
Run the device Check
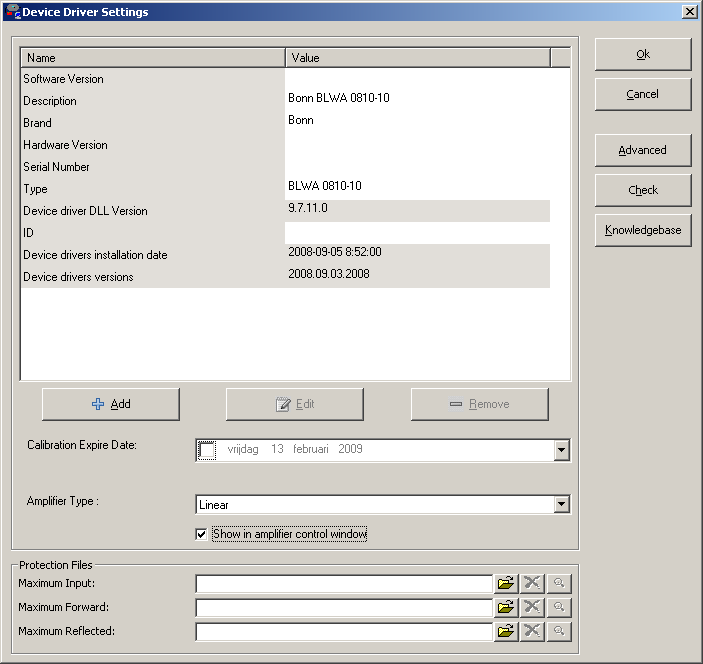coord(642,190)
